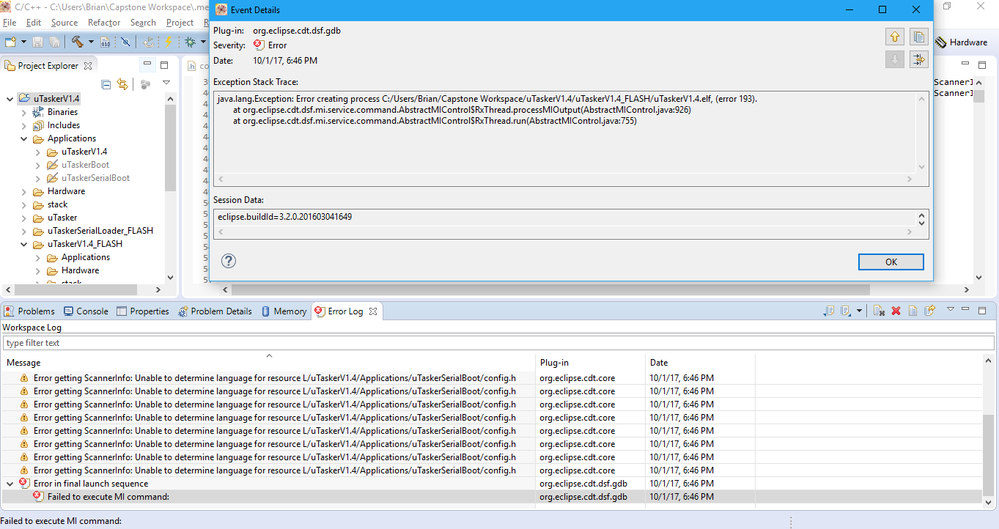Switch to the Memory tab

click(x=284, y=311)
